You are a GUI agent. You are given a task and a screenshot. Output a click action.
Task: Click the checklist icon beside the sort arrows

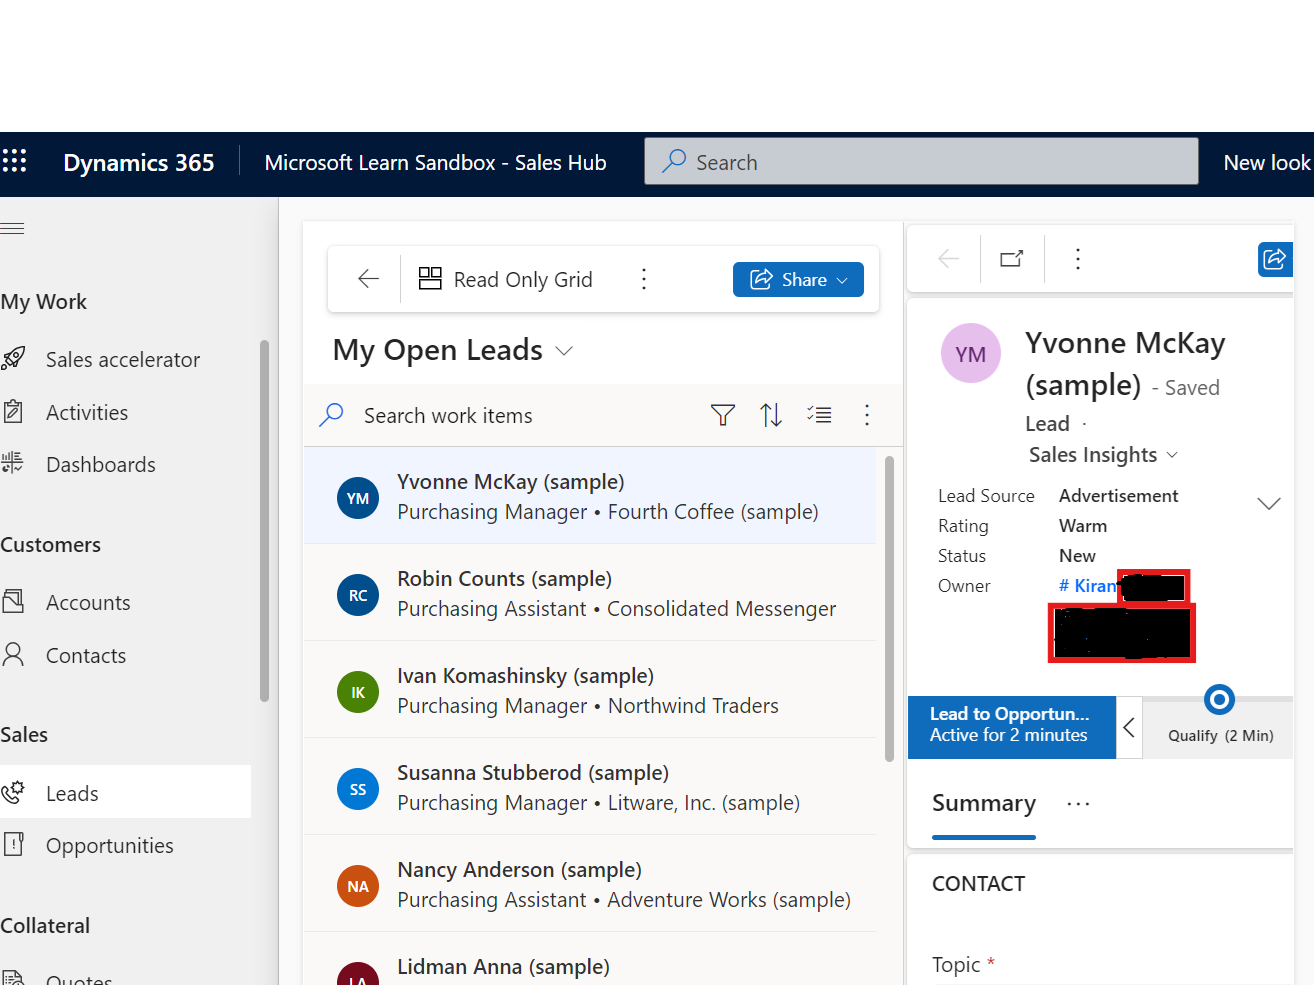(819, 414)
